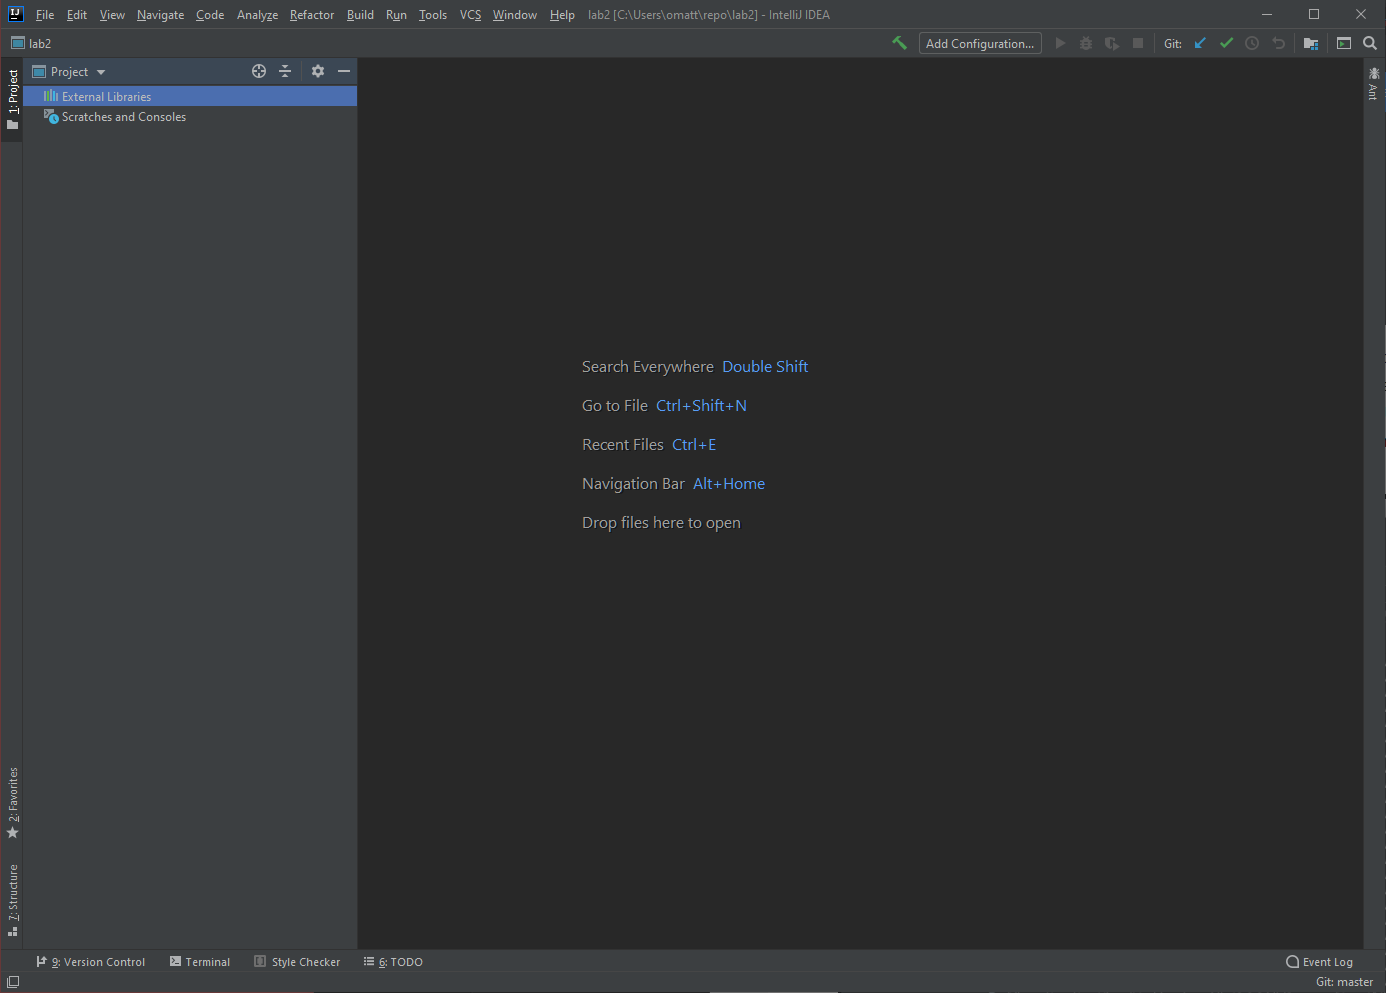Toggle the Terminal tool window
1386x993 pixels.
click(200, 961)
